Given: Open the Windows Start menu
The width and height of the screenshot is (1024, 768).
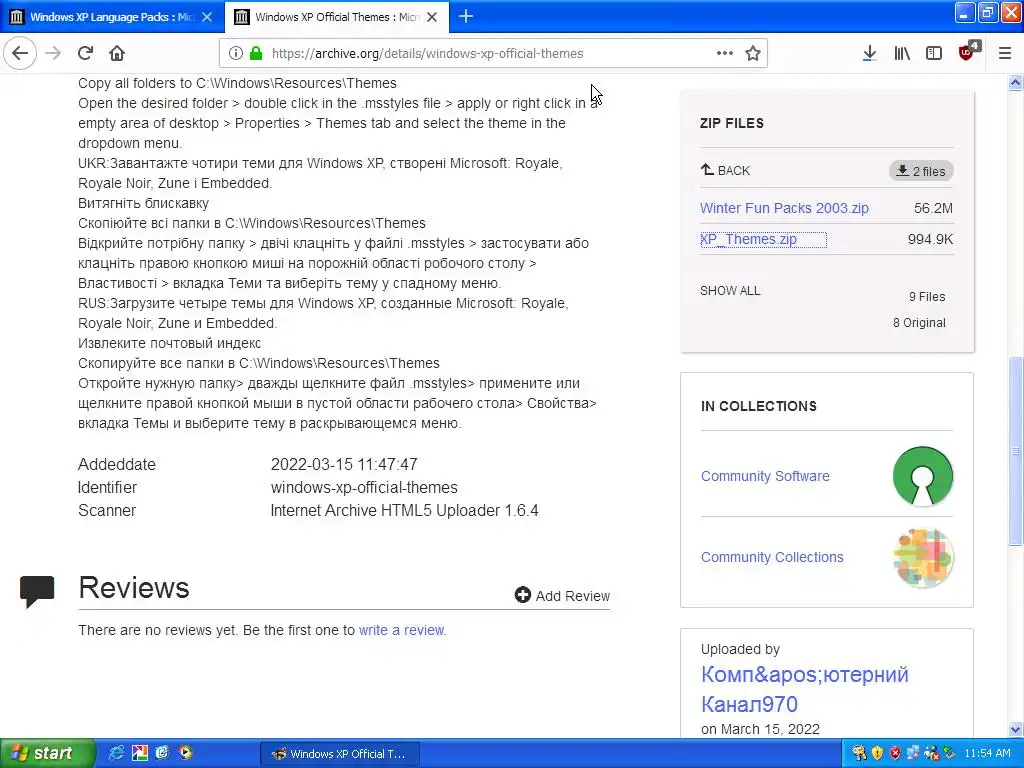Looking at the screenshot, I should (x=47, y=753).
